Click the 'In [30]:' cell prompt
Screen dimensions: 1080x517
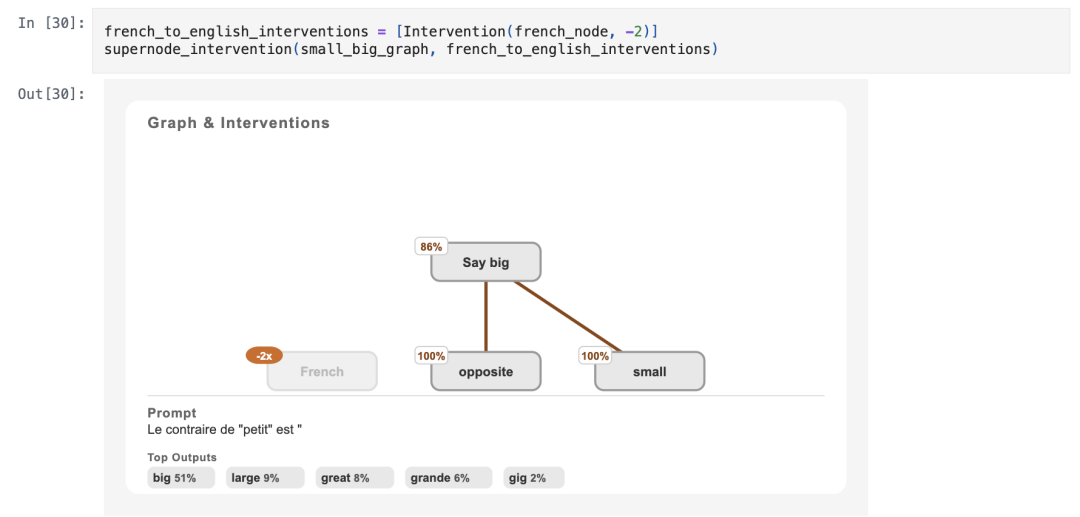[52, 23]
